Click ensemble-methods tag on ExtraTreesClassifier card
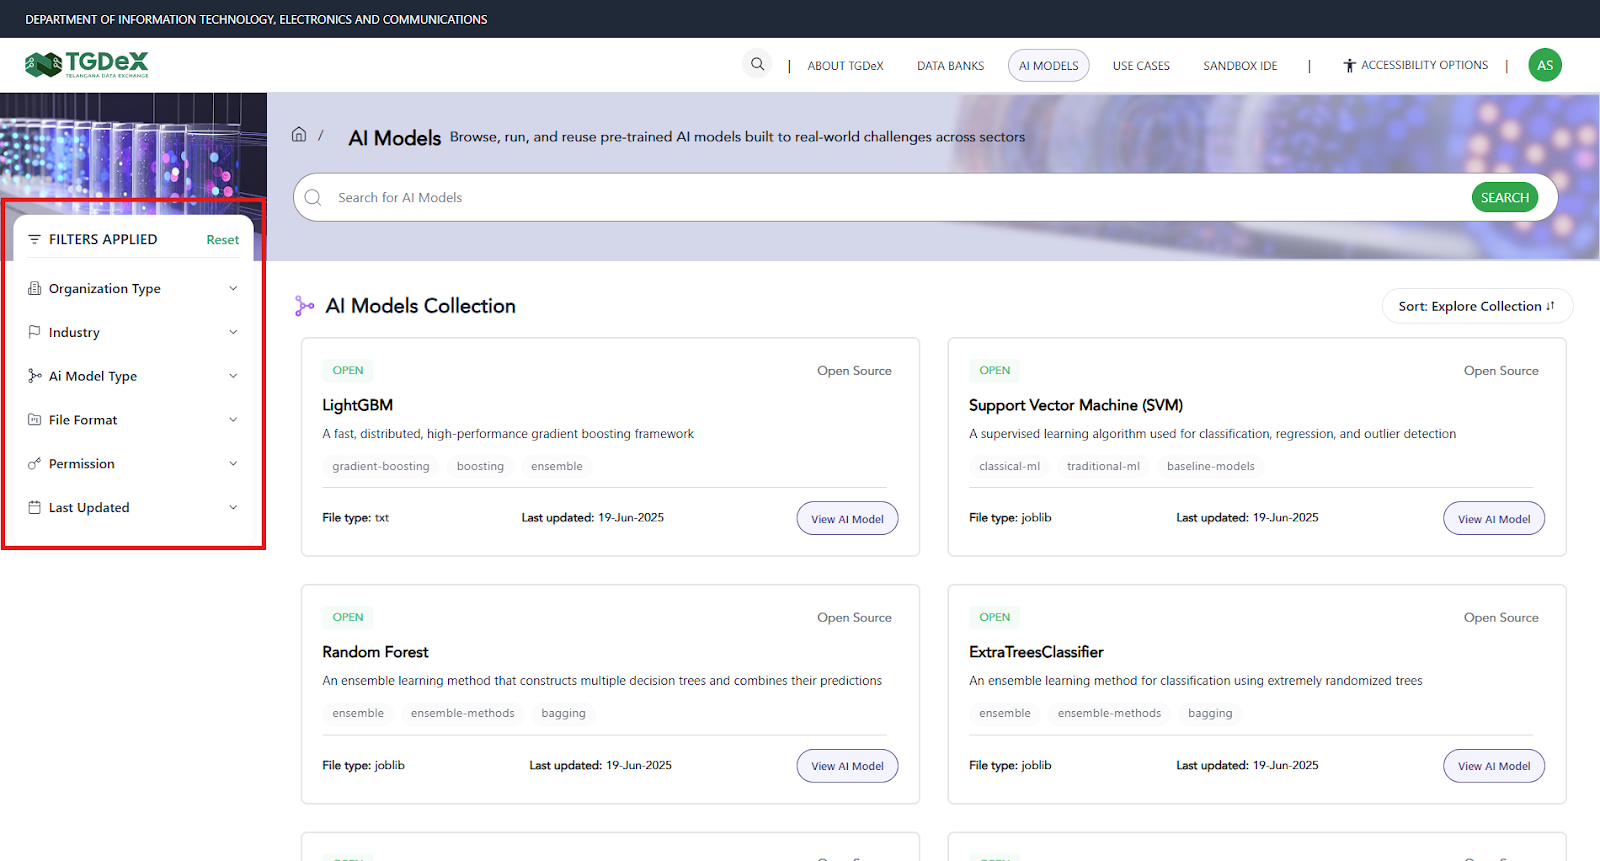Screen dimensions: 1600x861 1109,713
